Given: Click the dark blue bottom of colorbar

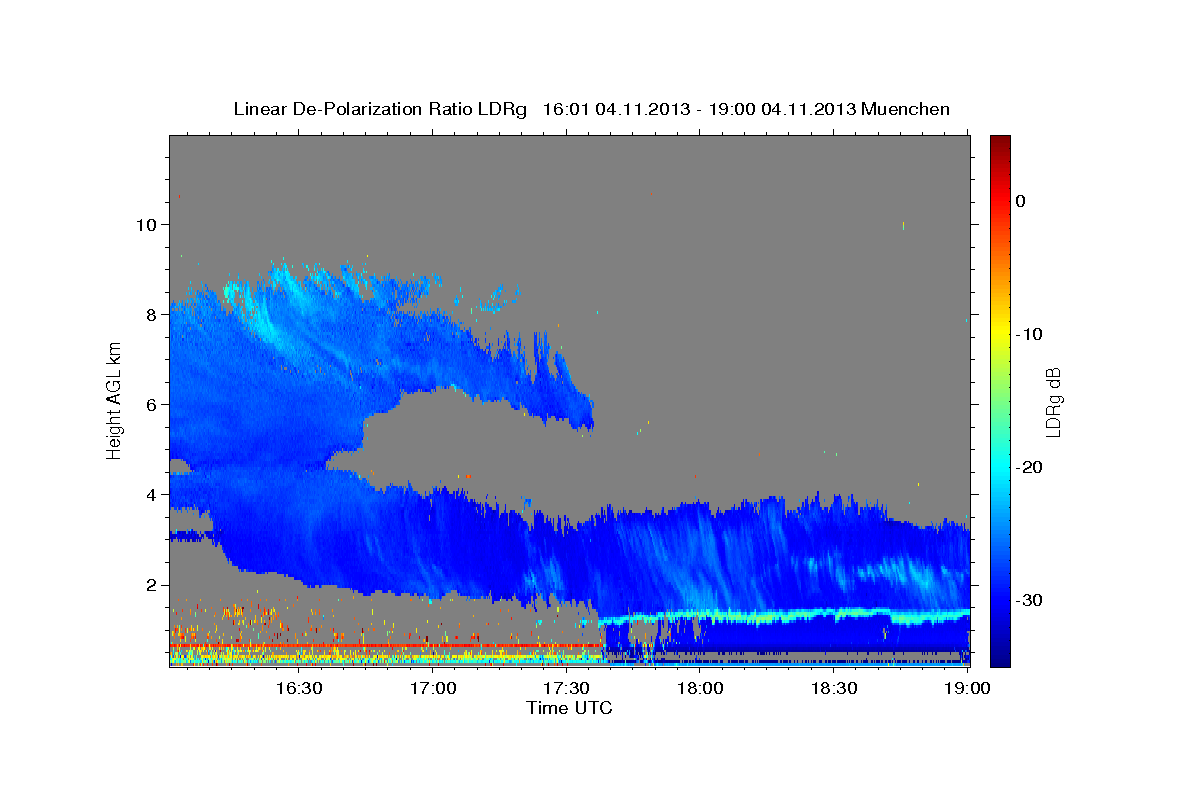Looking at the screenshot, I should tap(1000, 655).
